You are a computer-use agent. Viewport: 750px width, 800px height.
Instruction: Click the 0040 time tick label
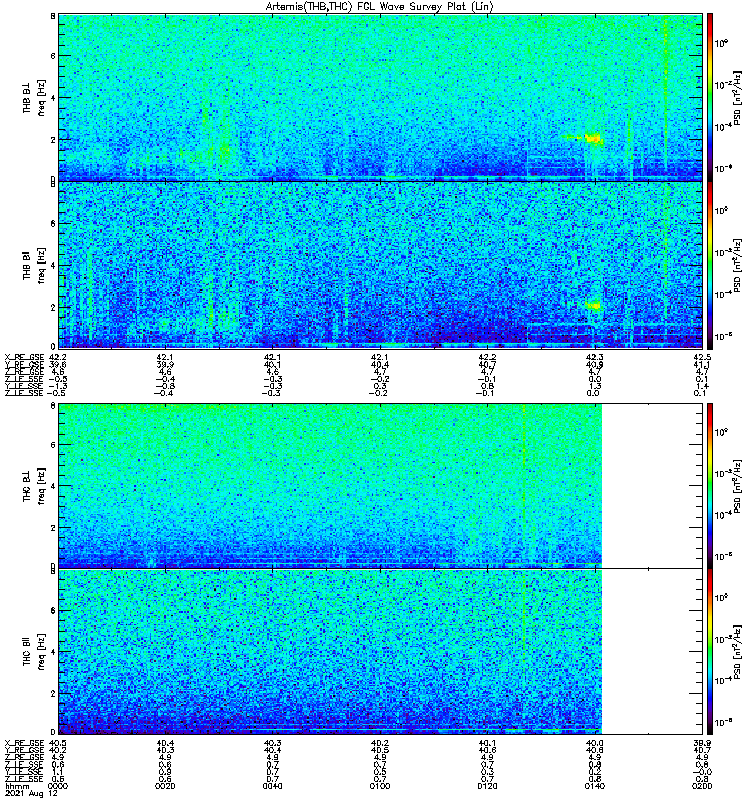272,786
